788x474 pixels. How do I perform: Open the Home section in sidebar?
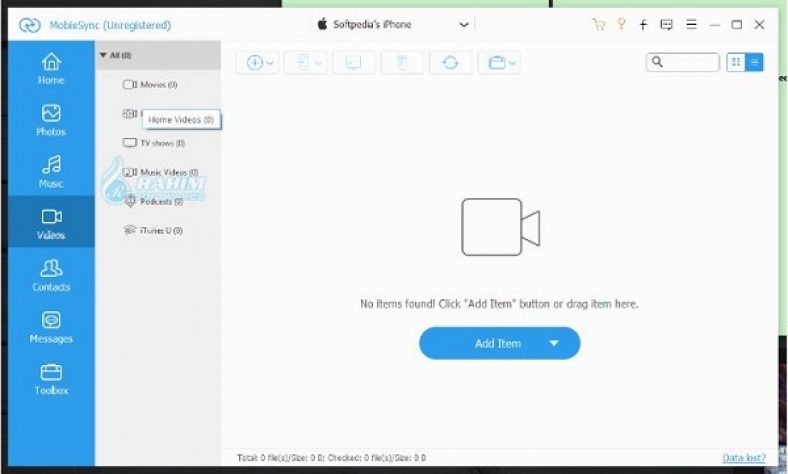(x=51, y=68)
